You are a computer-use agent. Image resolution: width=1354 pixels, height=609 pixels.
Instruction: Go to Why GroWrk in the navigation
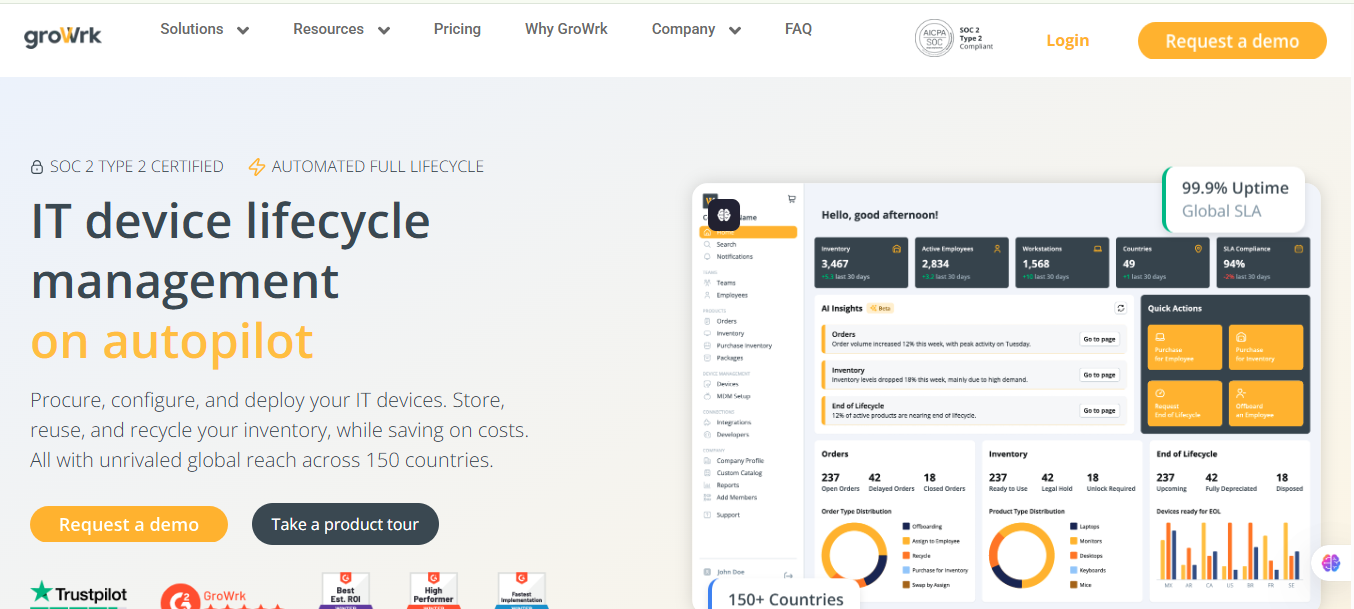(x=566, y=29)
